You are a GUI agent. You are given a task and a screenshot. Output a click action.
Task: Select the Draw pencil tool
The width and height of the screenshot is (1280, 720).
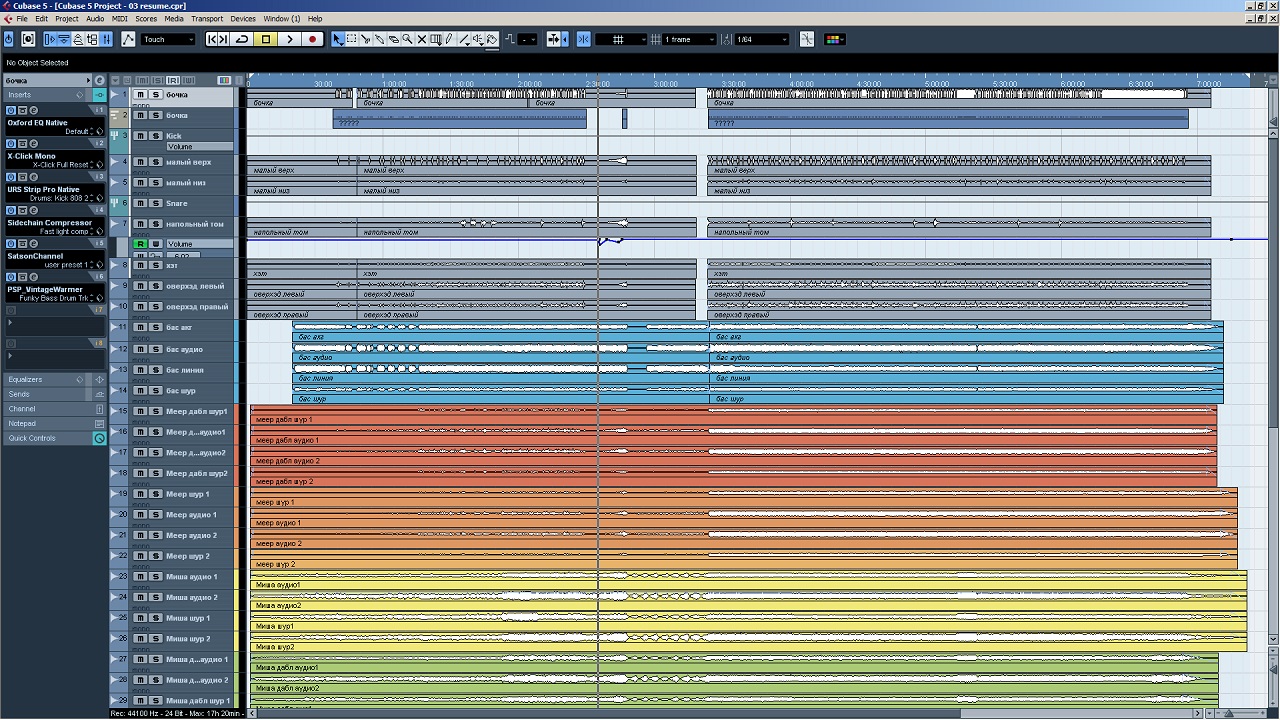coord(449,39)
